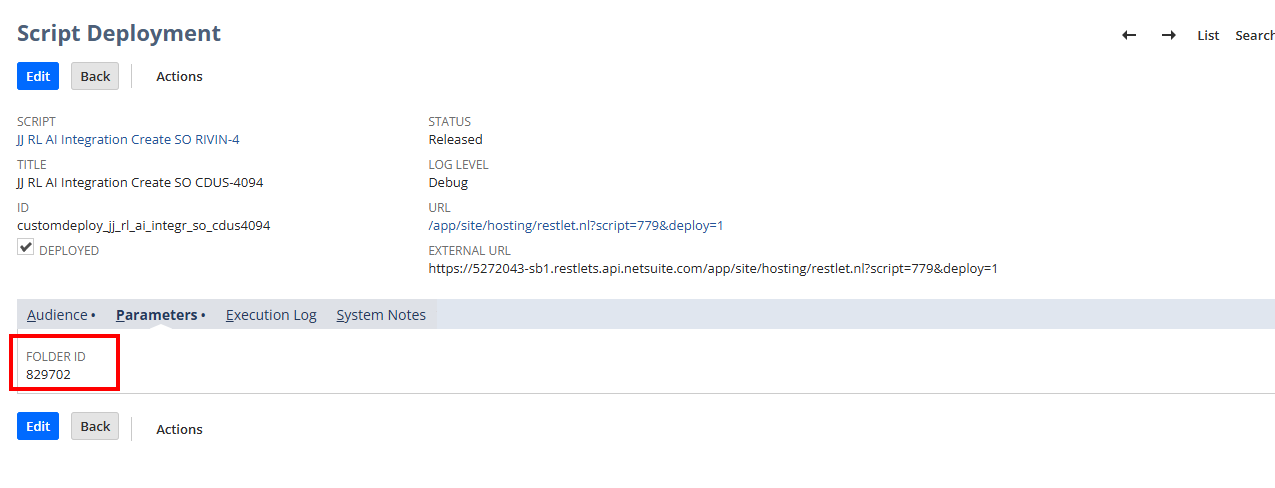Open the top Actions menu
This screenshot has height=488, width=1275.
[179, 76]
